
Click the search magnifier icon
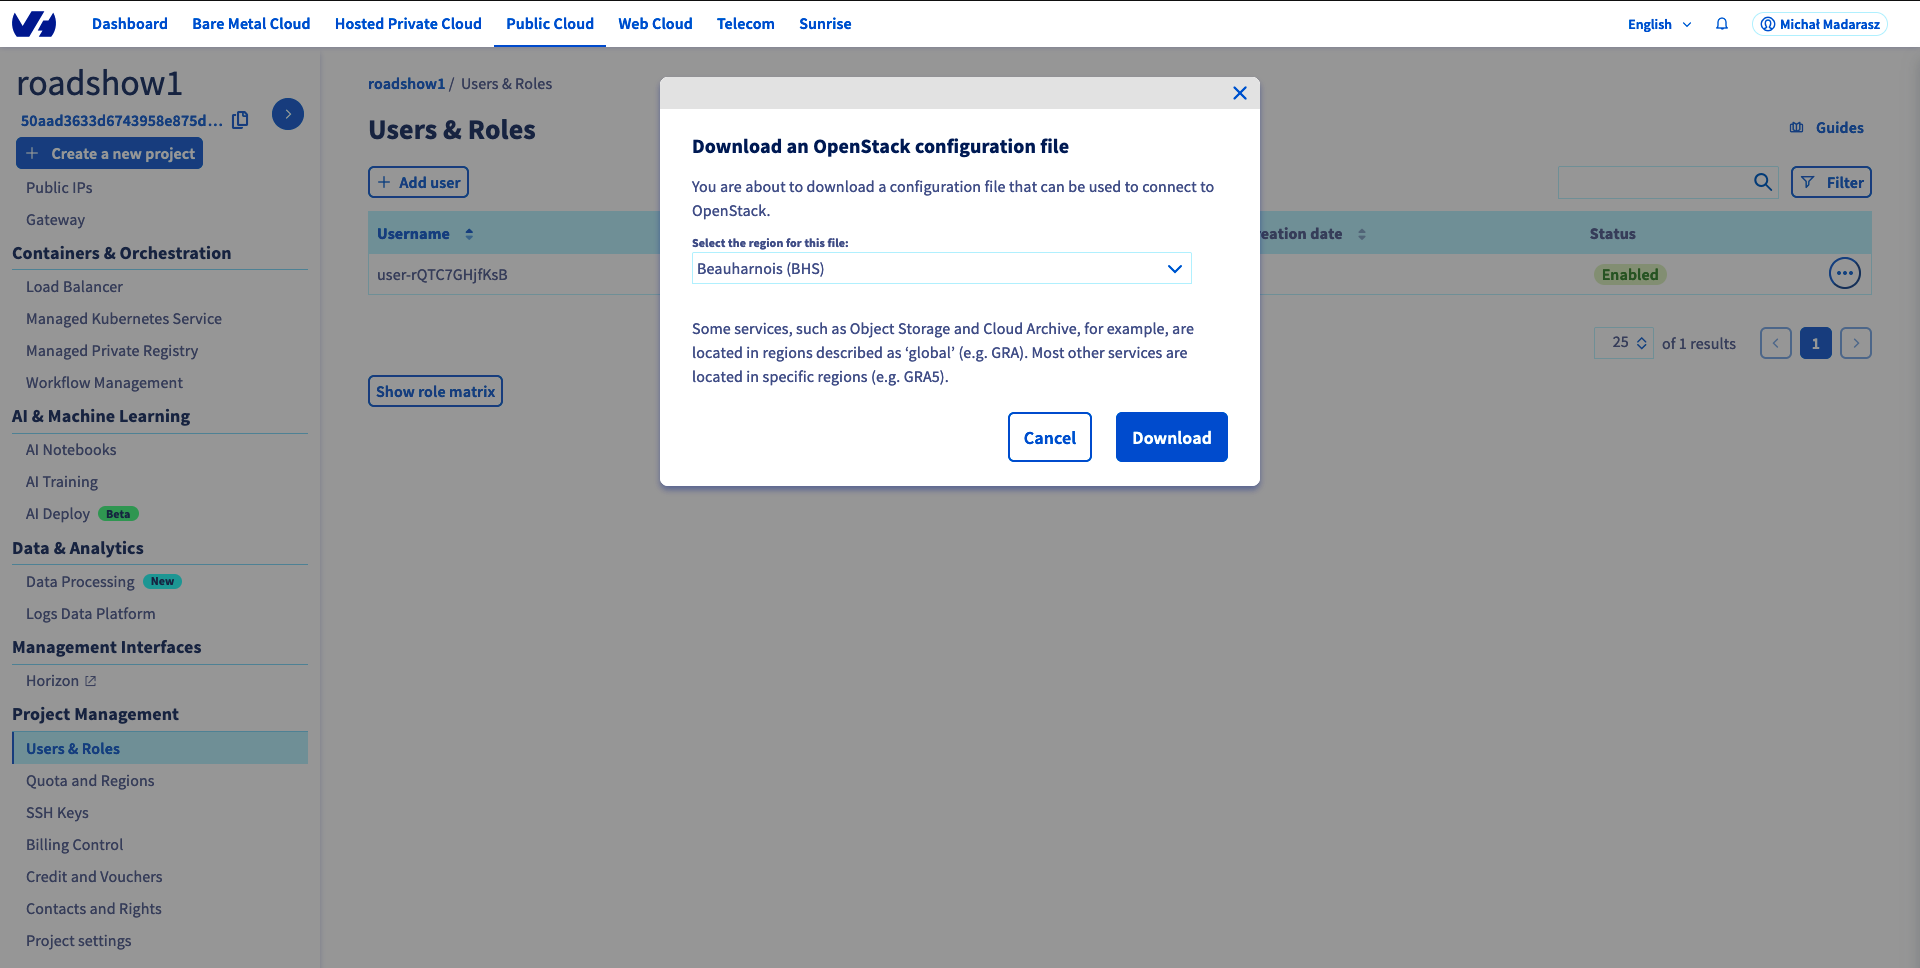1763,182
